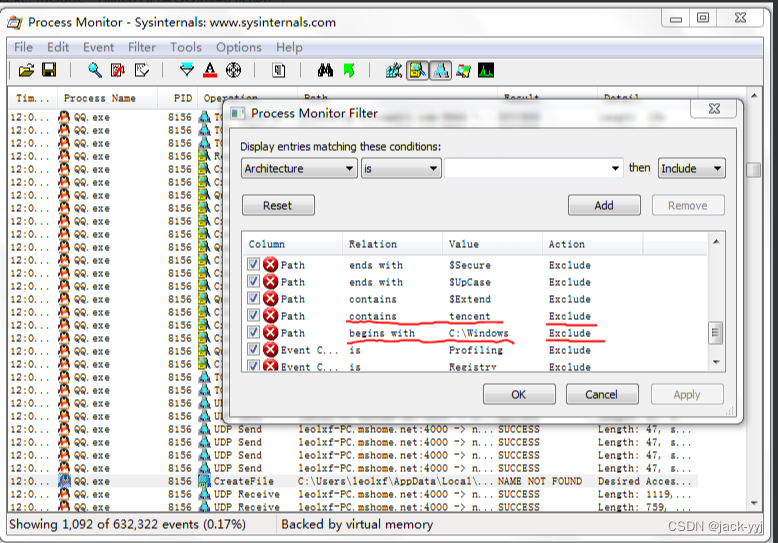Viewport: 778px width, 543px height.
Task: Open the Include action dropdown
Action: 691,168
